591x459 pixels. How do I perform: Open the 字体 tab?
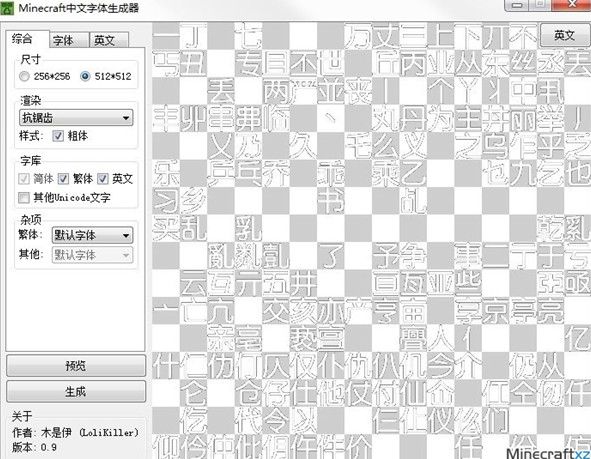(x=69, y=40)
